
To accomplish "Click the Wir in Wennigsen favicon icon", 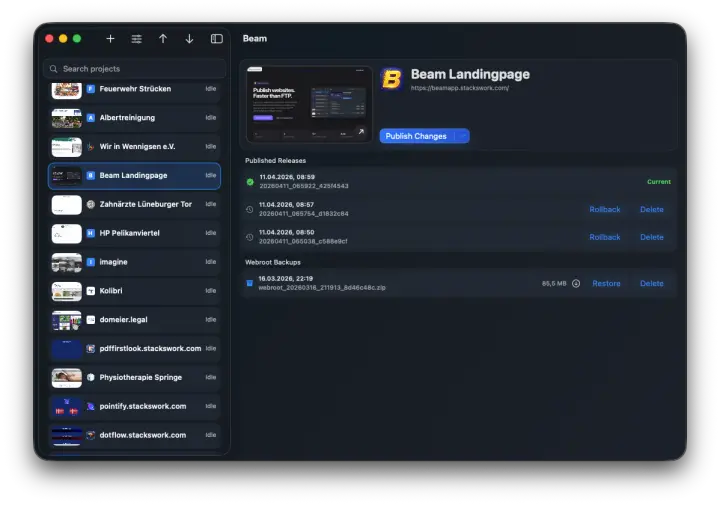I will [91, 147].
